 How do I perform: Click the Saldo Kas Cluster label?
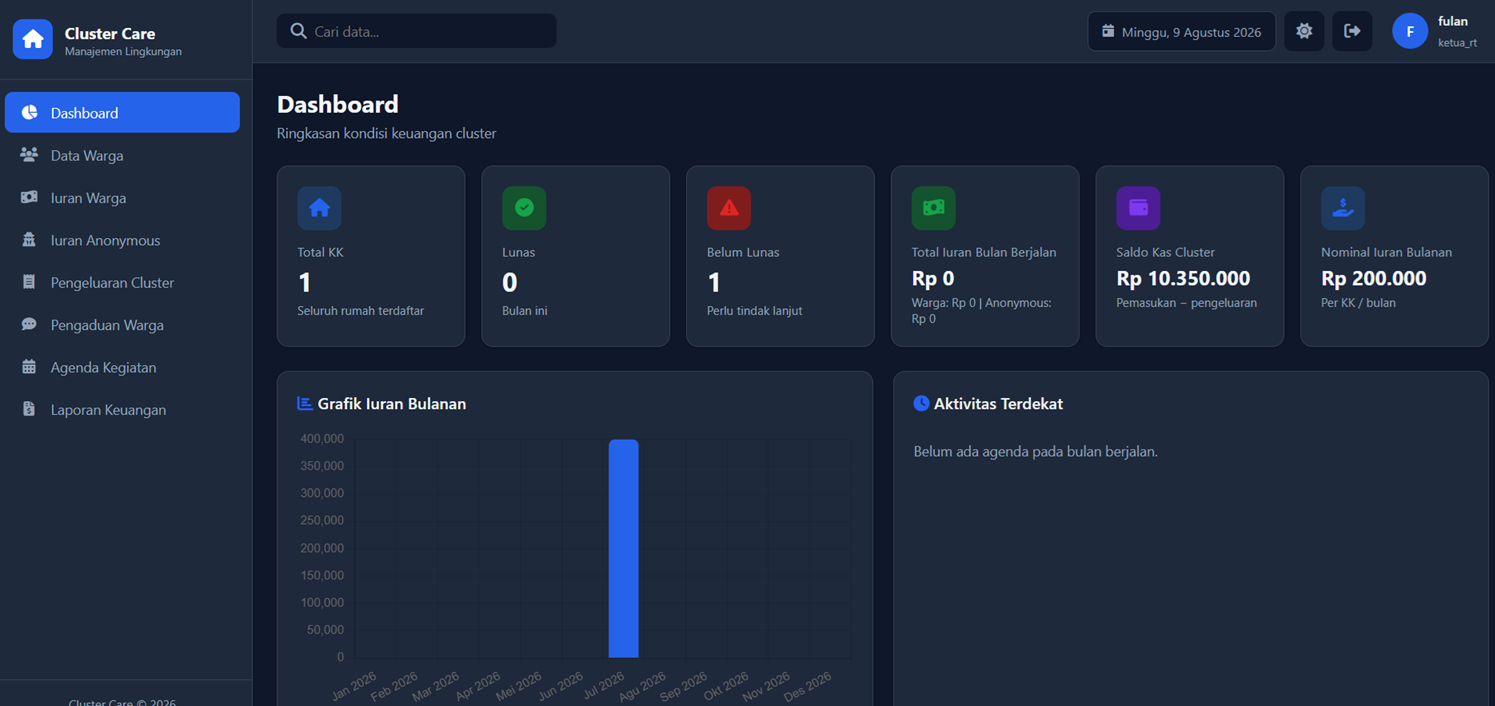[1166, 252]
